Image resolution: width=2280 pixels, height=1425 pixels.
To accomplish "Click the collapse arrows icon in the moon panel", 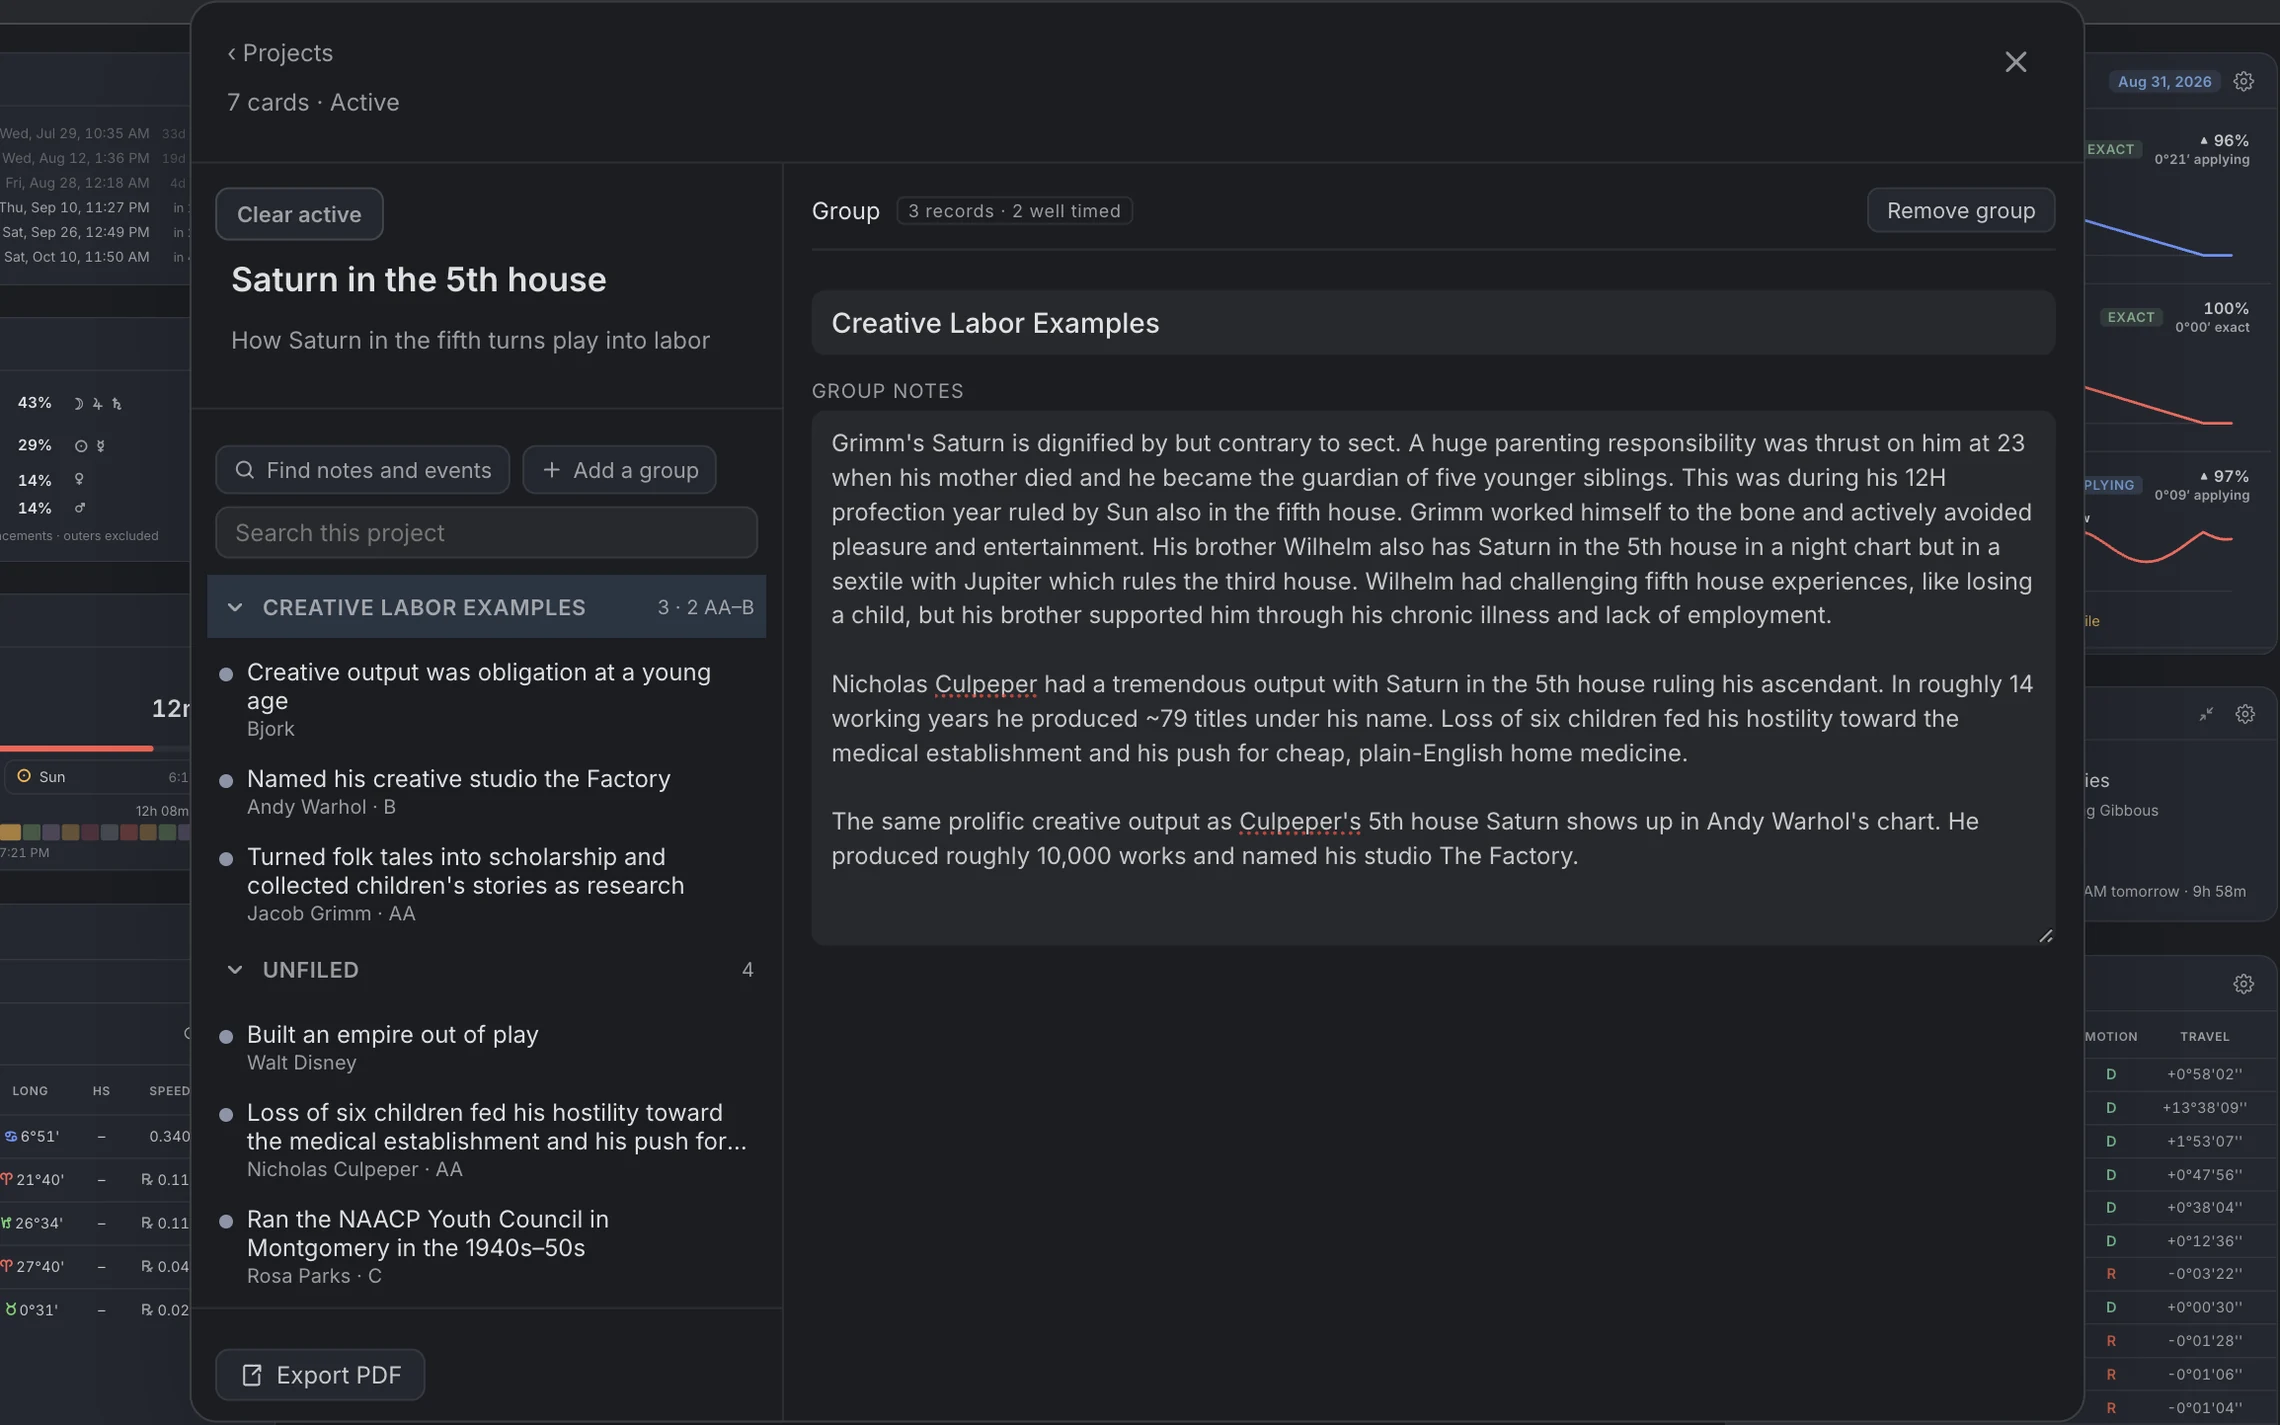I will (x=2205, y=714).
